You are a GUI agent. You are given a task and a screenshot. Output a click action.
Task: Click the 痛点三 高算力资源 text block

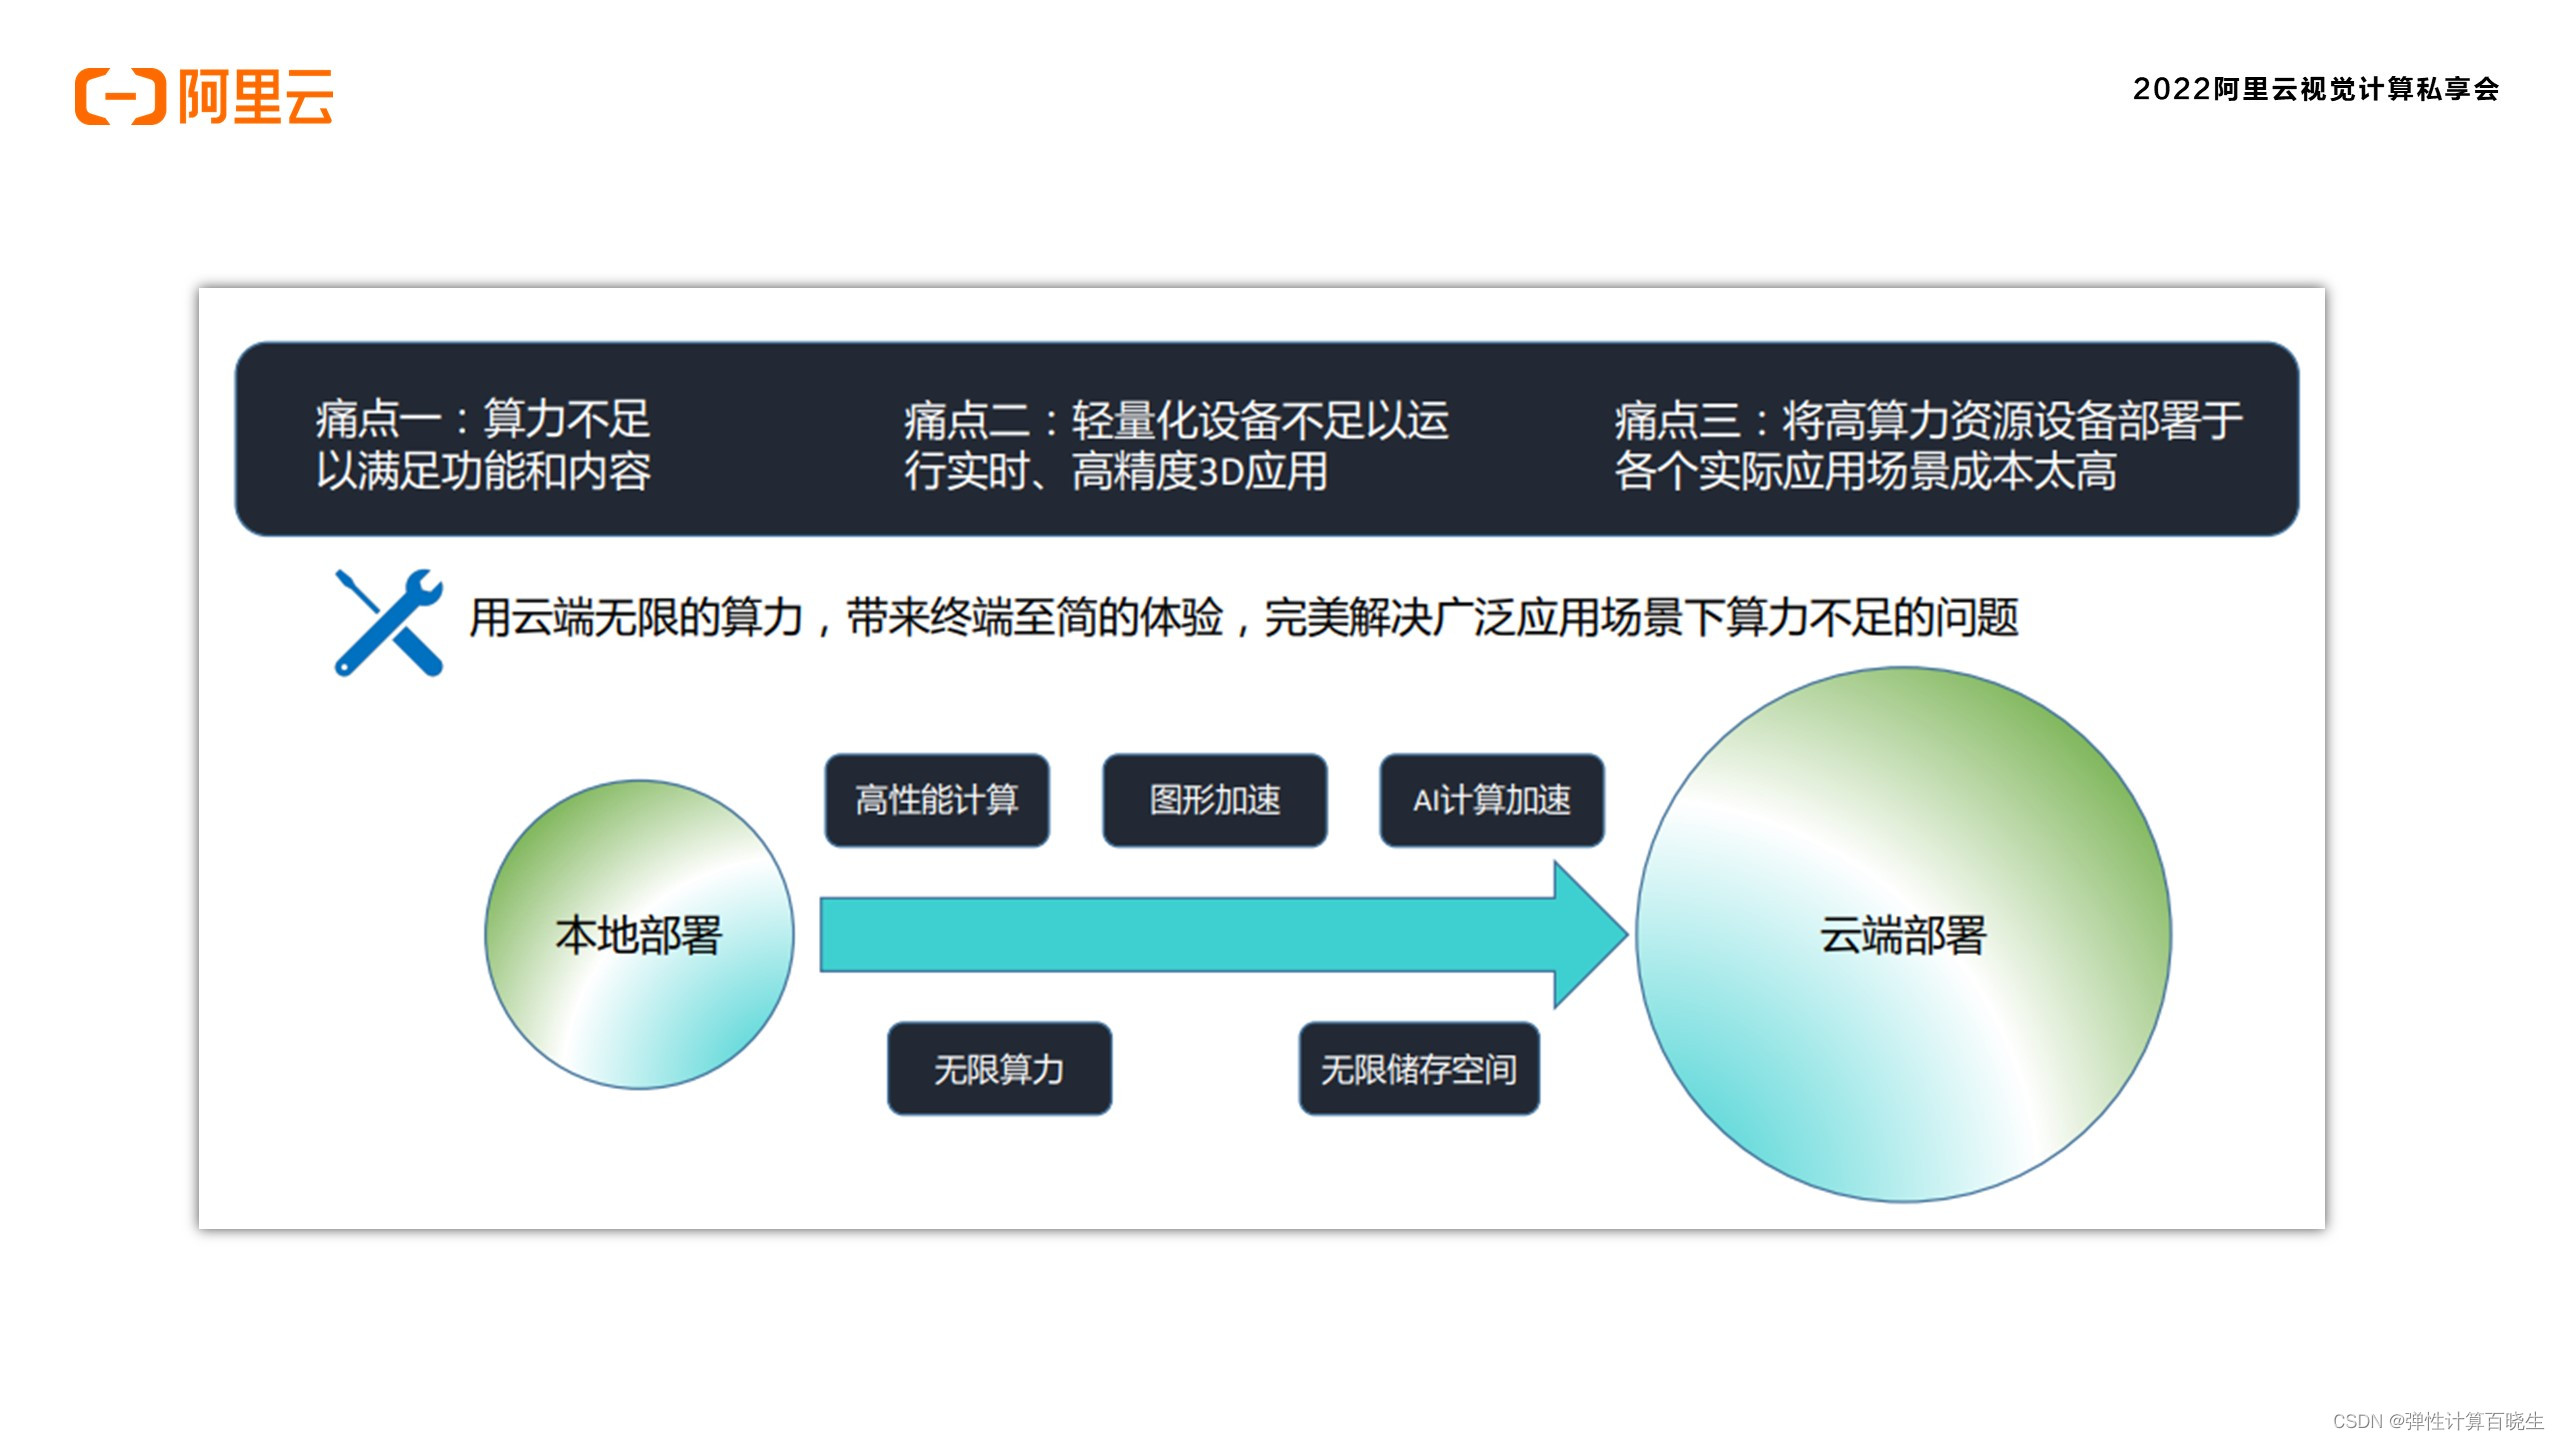point(1927,444)
